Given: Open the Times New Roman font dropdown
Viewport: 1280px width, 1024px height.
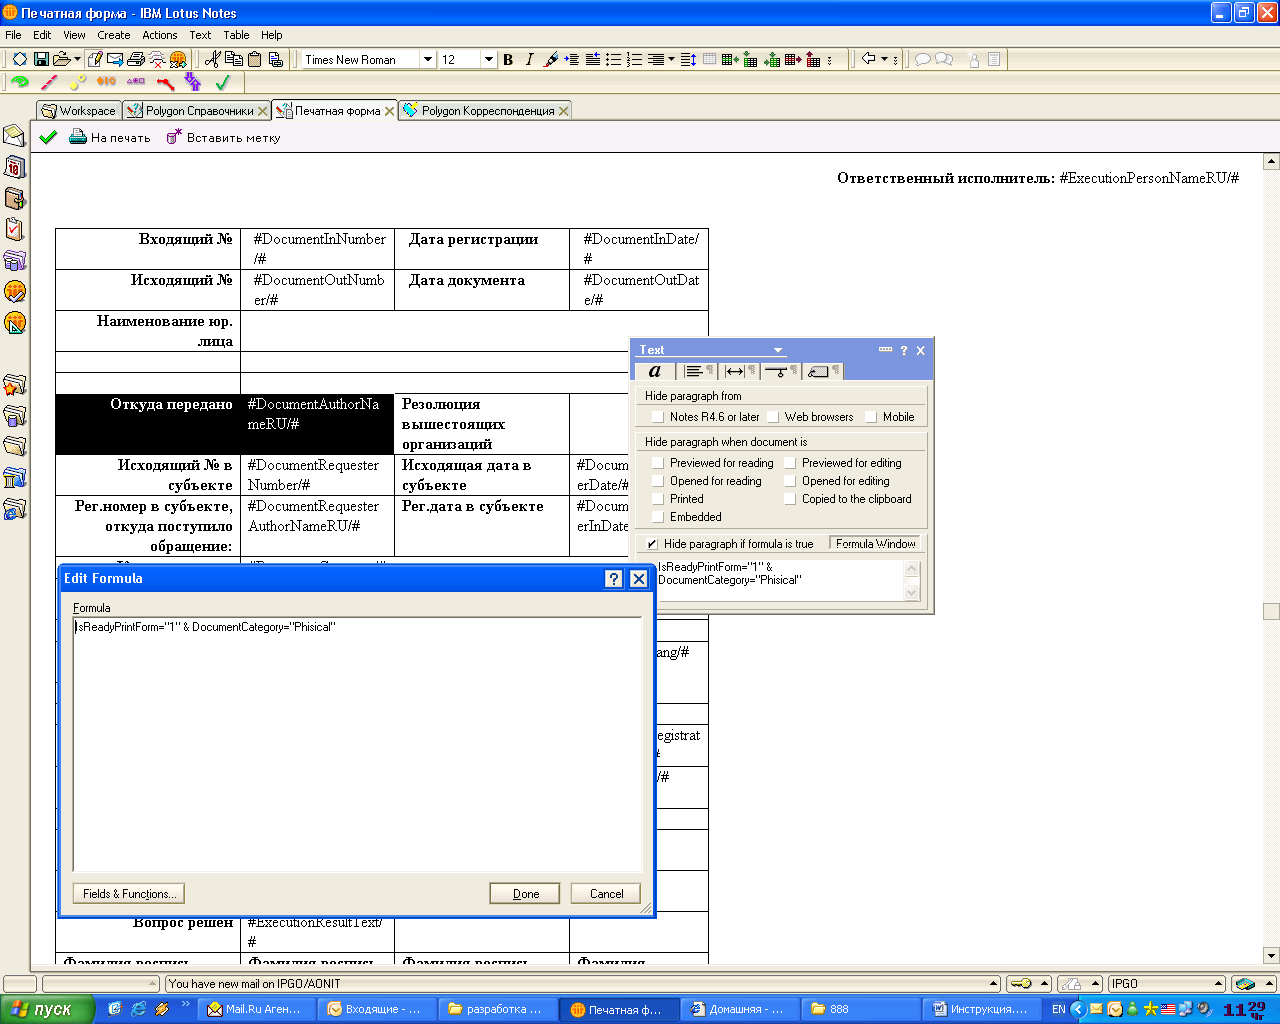Looking at the screenshot, I should click(428, 60).
